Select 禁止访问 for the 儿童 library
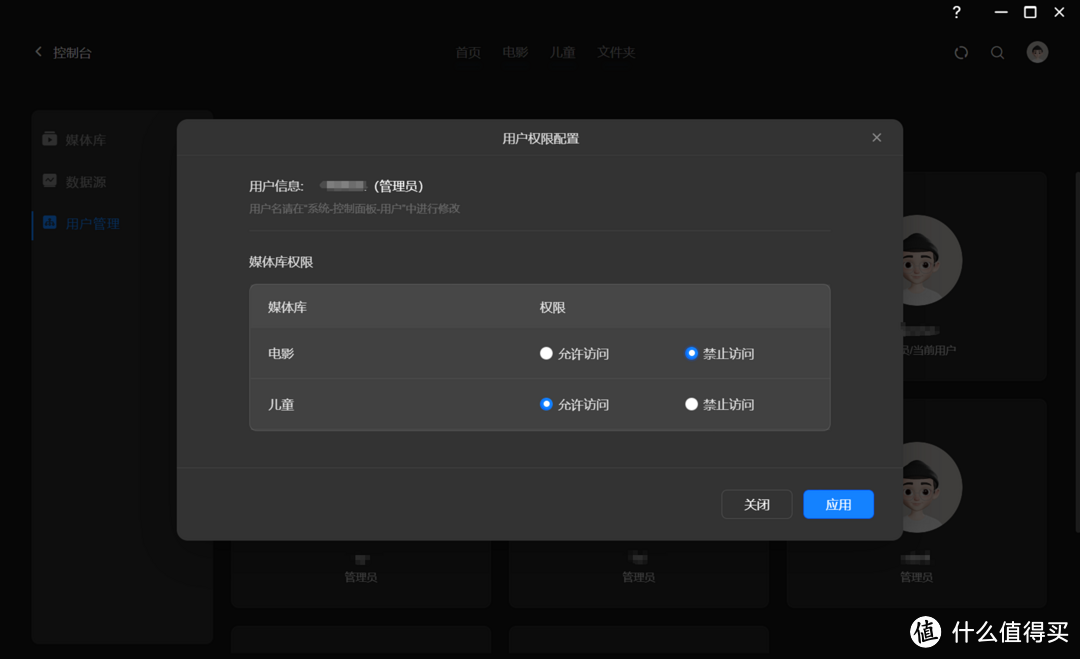The height and width of the screenshot is (659, 1080). point(691,404)
